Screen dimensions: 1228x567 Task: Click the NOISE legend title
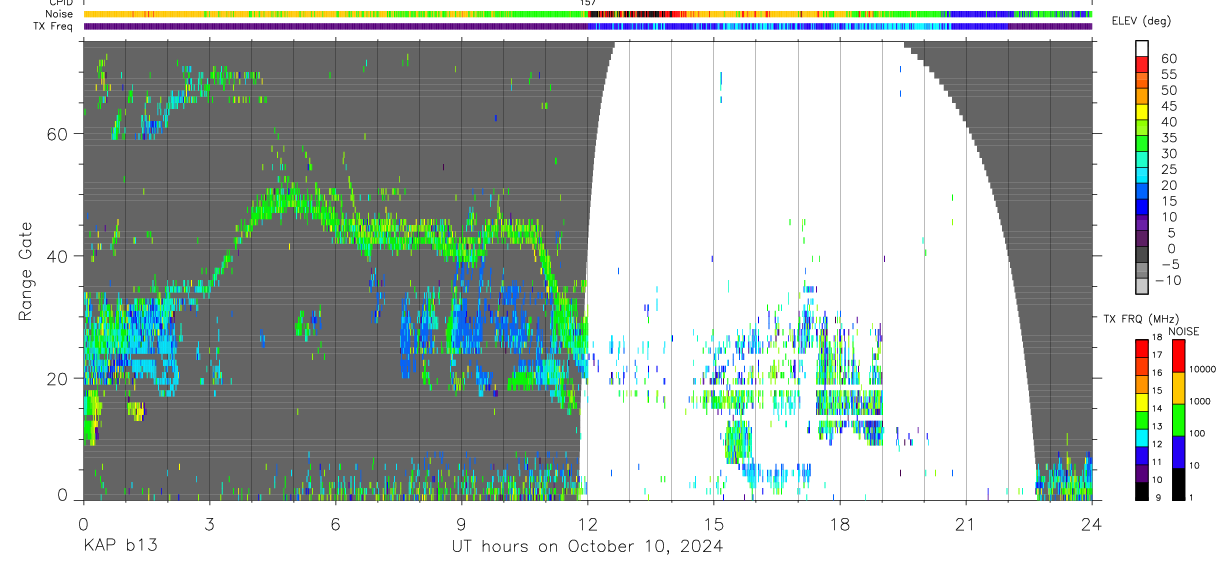[x=1183, y=331]
